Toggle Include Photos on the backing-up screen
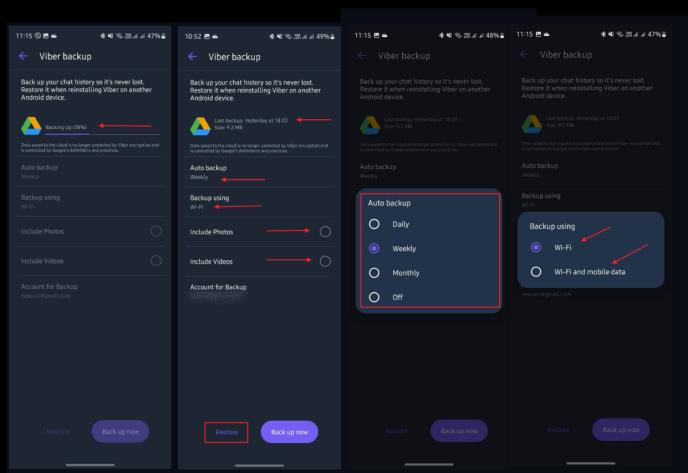The image size is (688, 473). click(x=156, y=231)
